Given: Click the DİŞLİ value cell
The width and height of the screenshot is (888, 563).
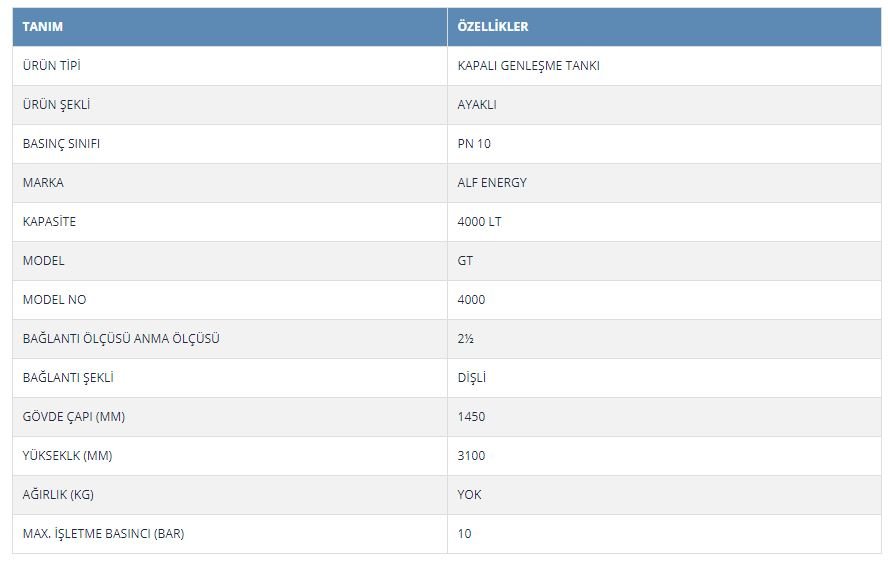Looking at the screenshot, I should click(x=664, y=378).
